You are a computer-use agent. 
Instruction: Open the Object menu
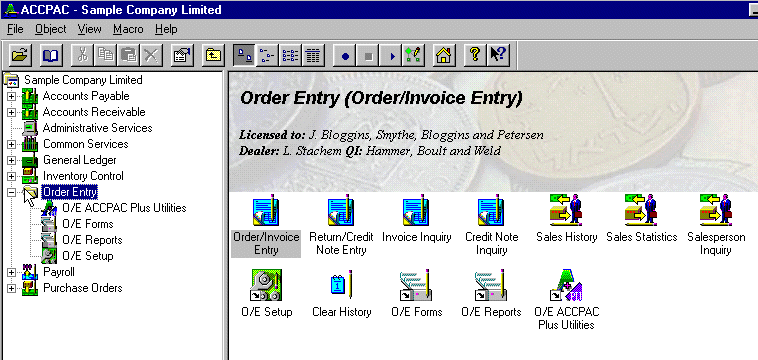coord(51,29)
